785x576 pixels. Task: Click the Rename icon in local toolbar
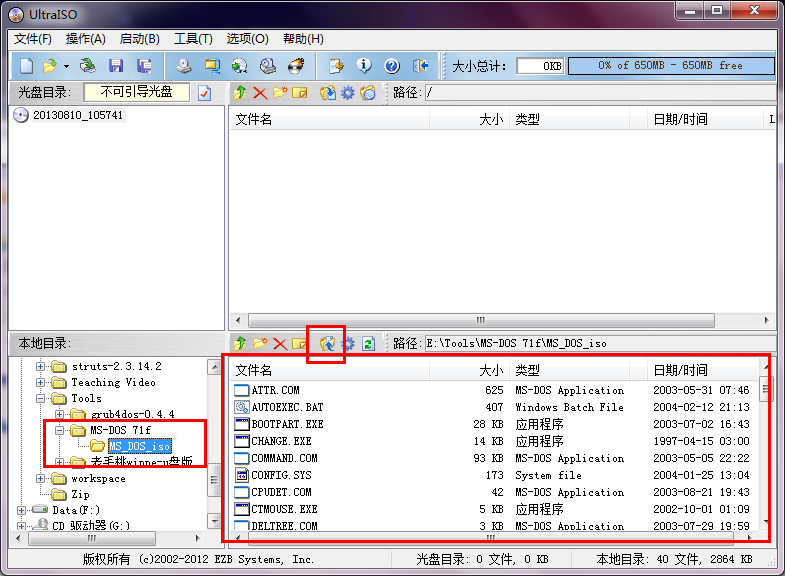pyautogui.click(x=299, y=344)
